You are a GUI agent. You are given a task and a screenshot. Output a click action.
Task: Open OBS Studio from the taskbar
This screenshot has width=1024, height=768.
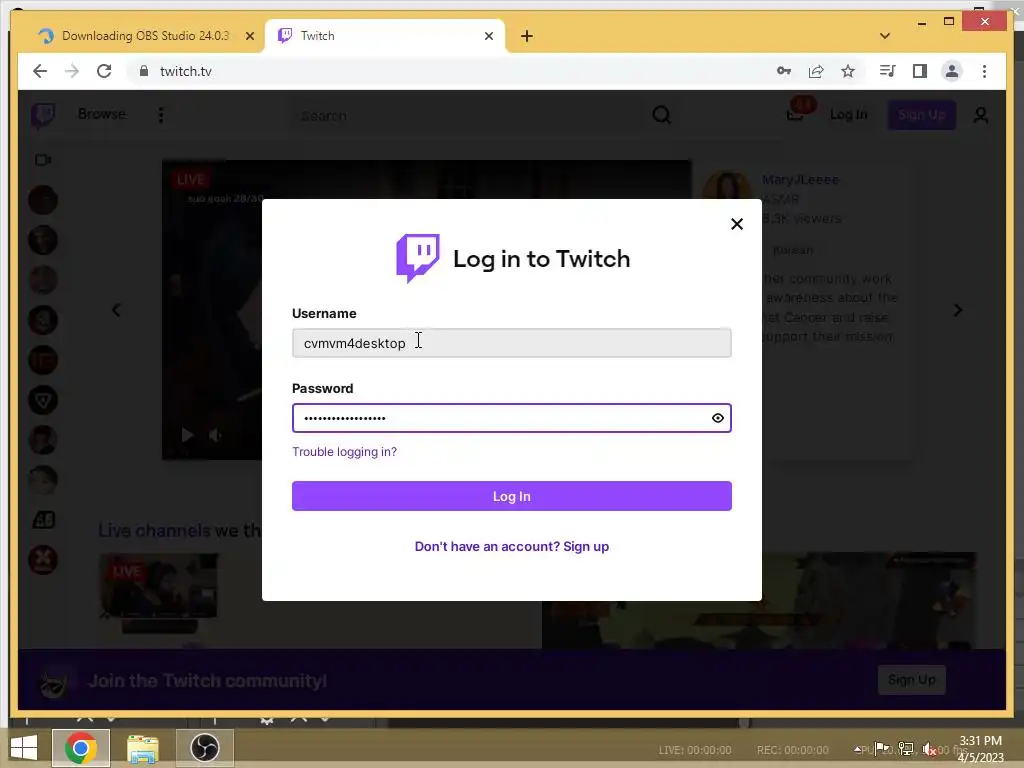204,748
